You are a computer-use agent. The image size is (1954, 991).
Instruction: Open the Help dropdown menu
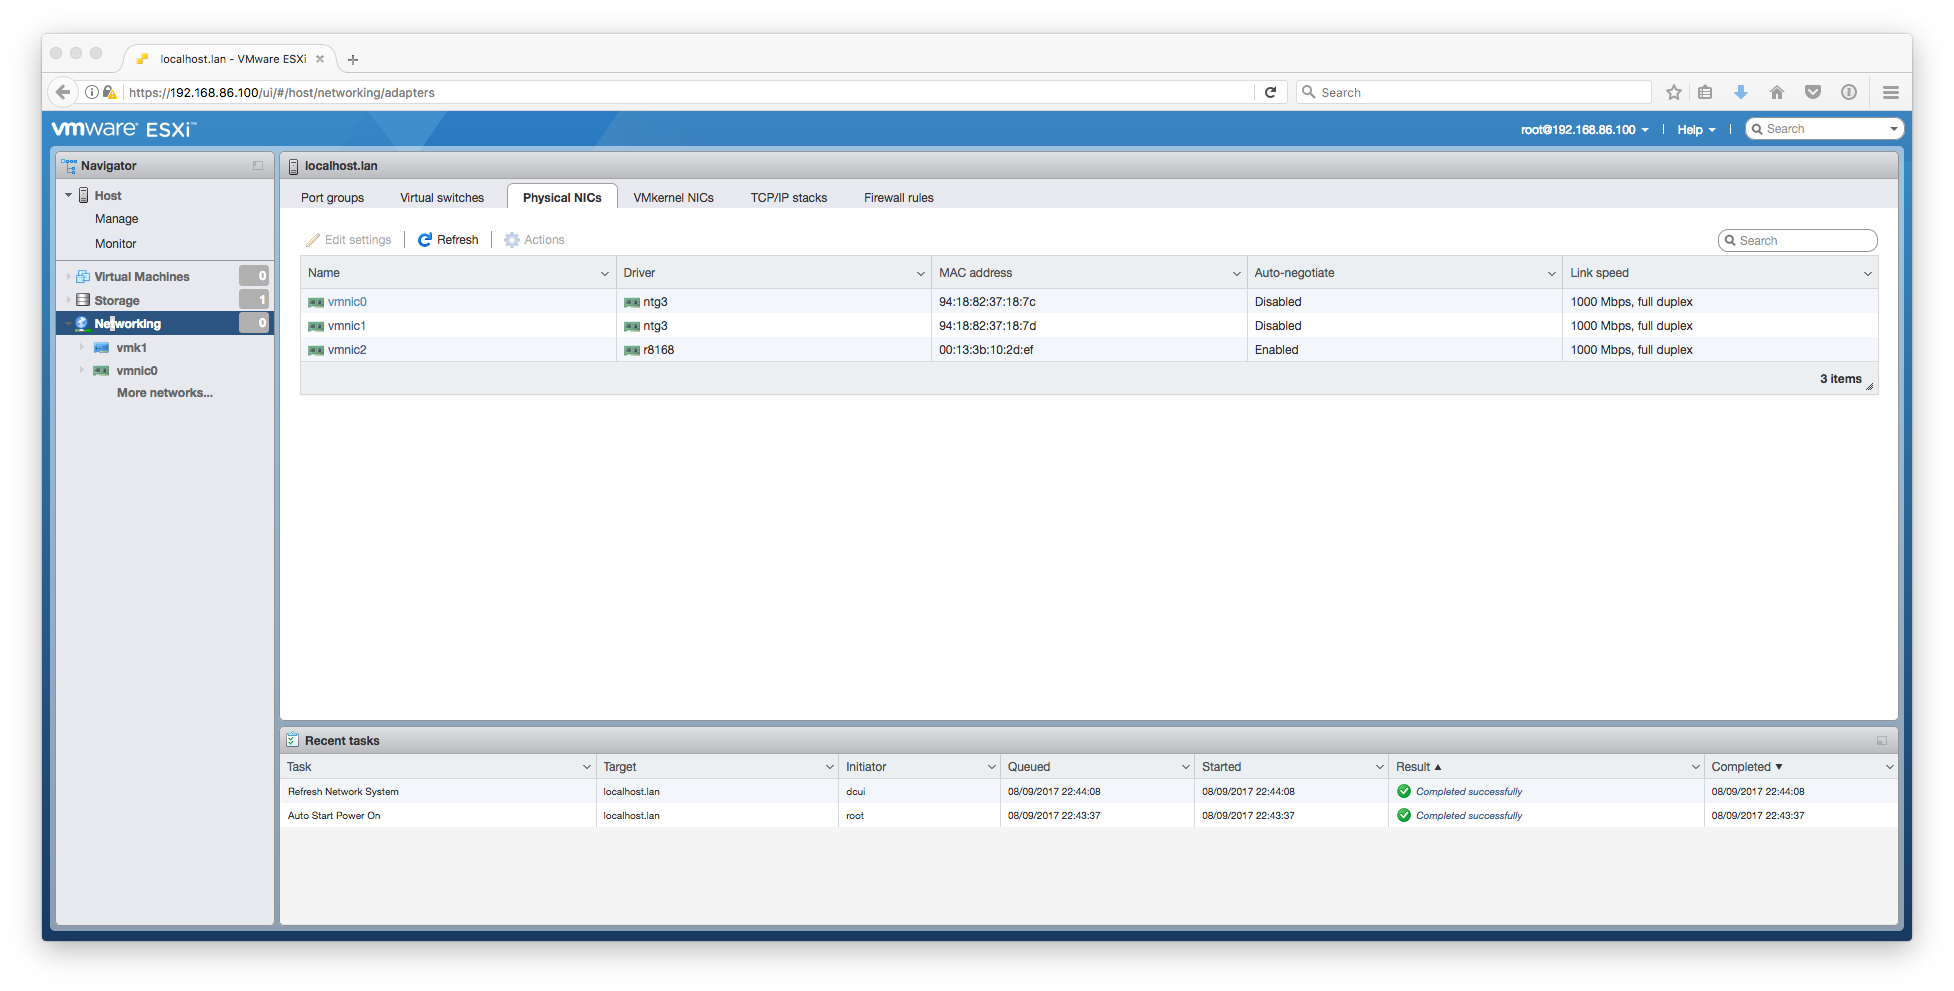(x=1696, y=130)
